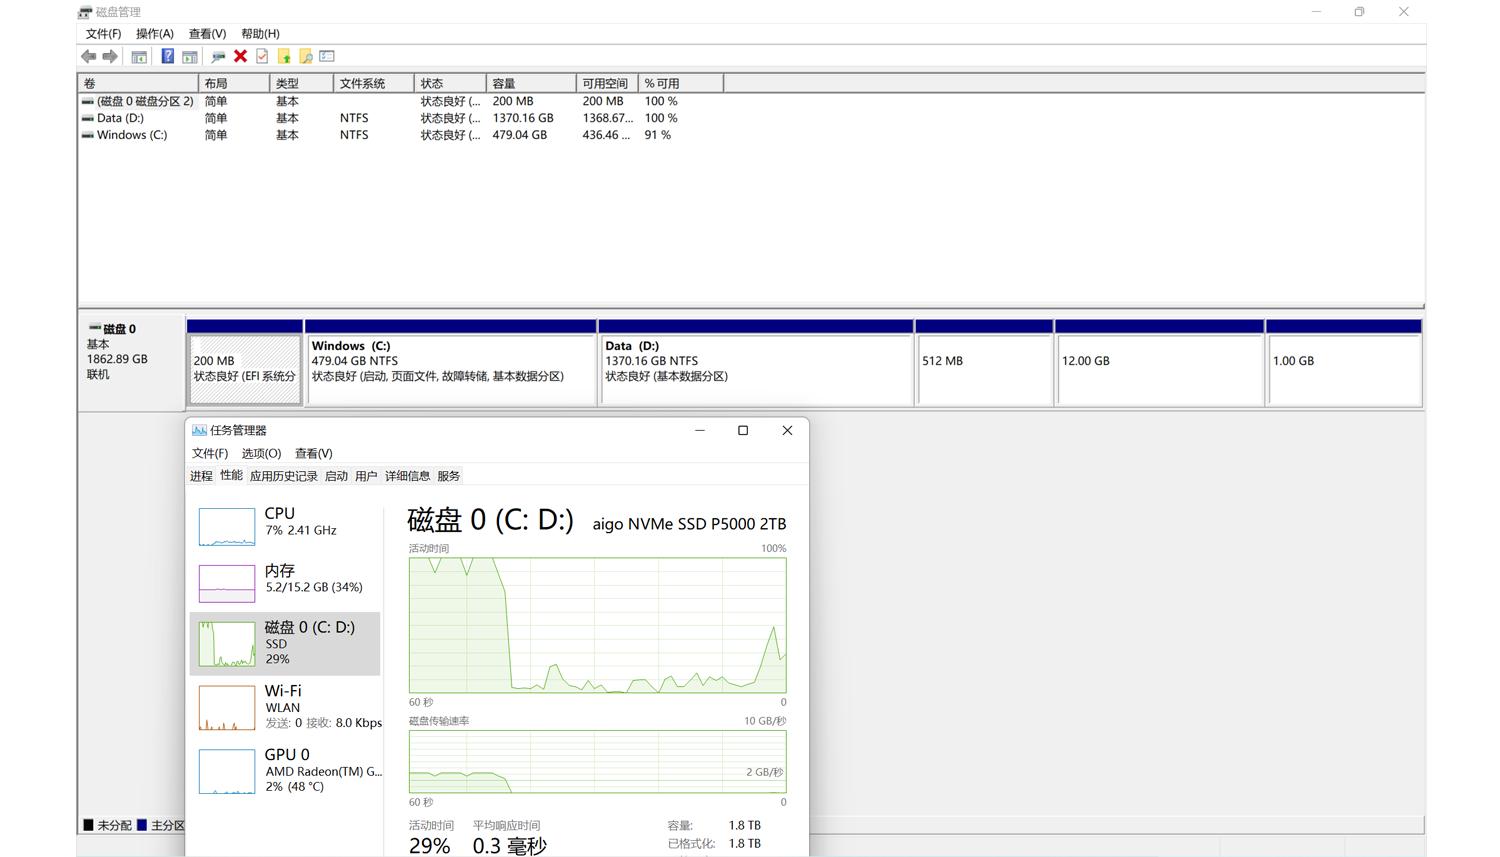Click the forward arrow toolbar icon
Viewport: 1500px width, 857px height.
pyautogui.click(x=110, y=57)
